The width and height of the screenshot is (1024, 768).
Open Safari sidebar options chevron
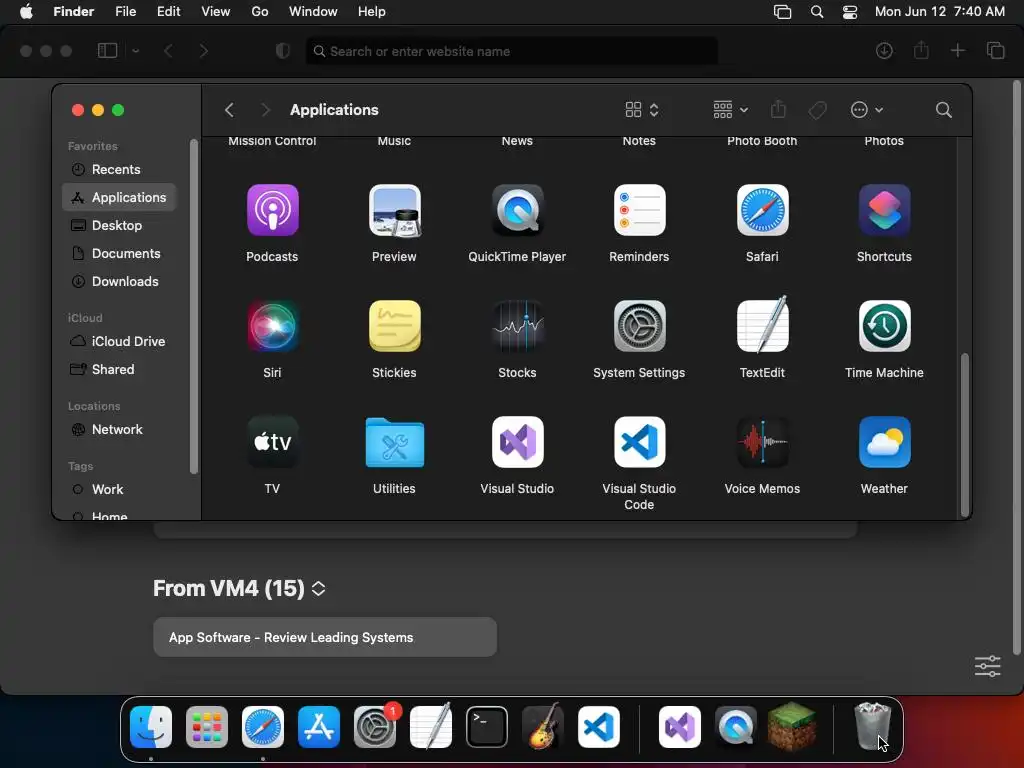136,51
